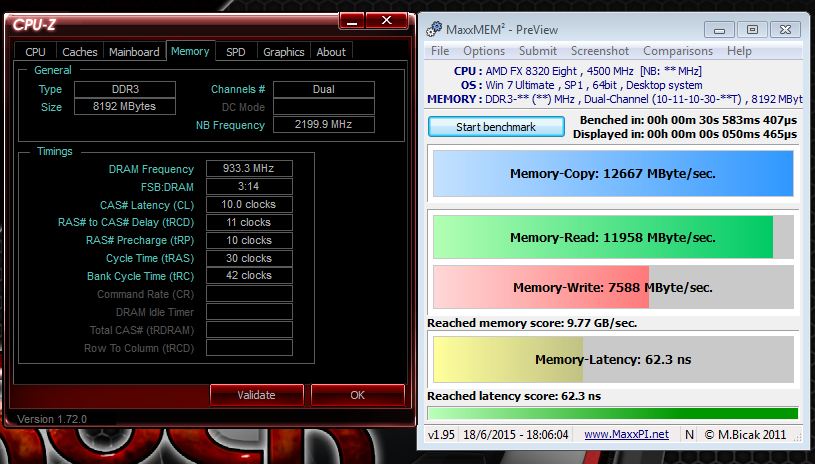This screenshot has width=815, height=464.
Task: Open the CPU tab in CPU-Z
Action: point(35,52)
